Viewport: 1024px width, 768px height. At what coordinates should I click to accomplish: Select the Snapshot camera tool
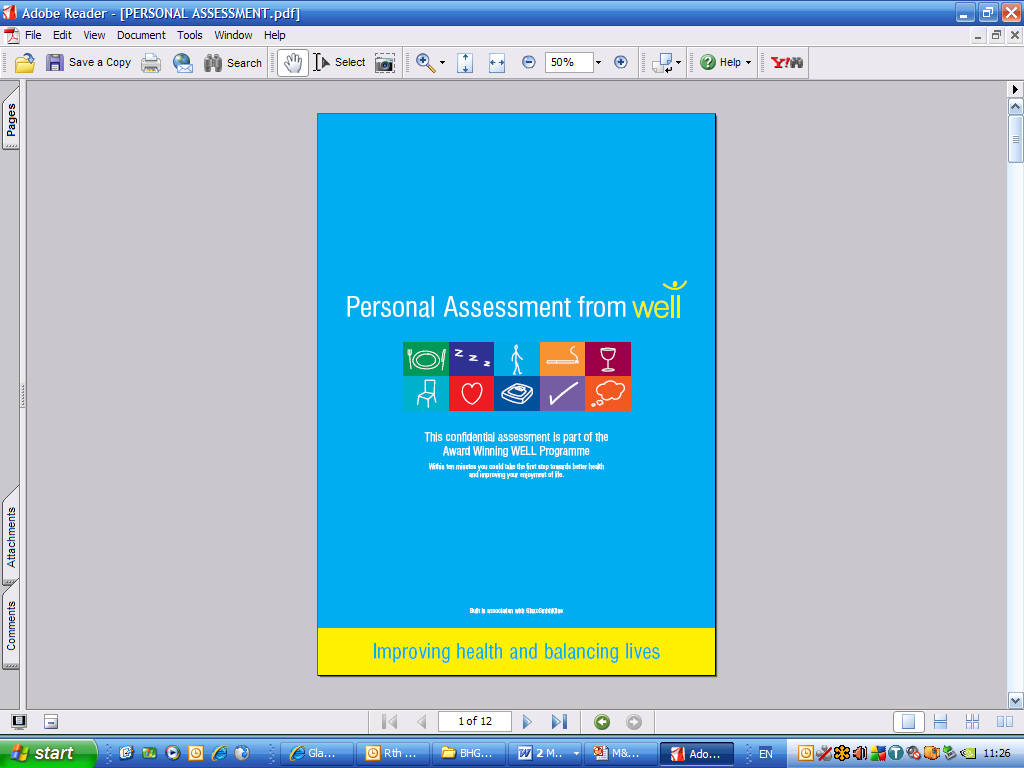pos(385,63)
